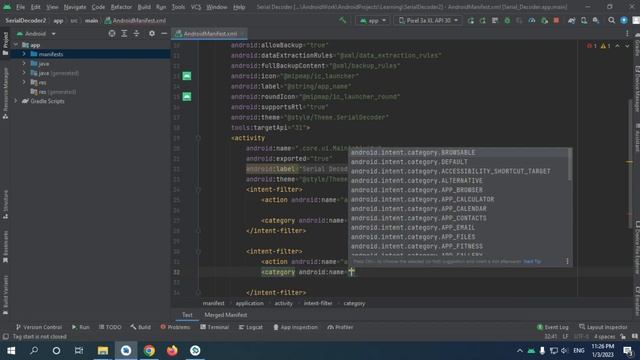
Task: Open the Refactor menu
Action: 121,7
